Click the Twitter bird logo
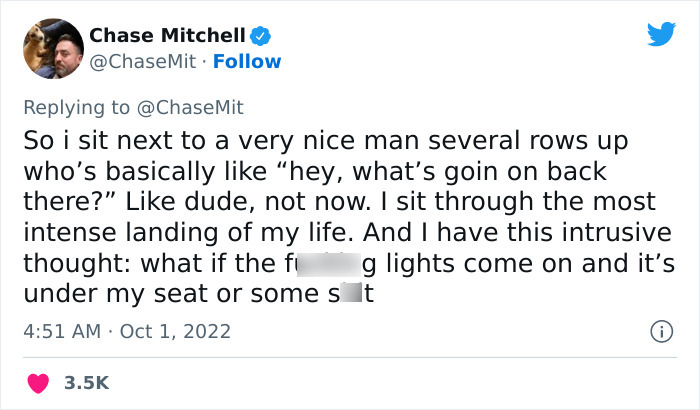 point(661,34)
